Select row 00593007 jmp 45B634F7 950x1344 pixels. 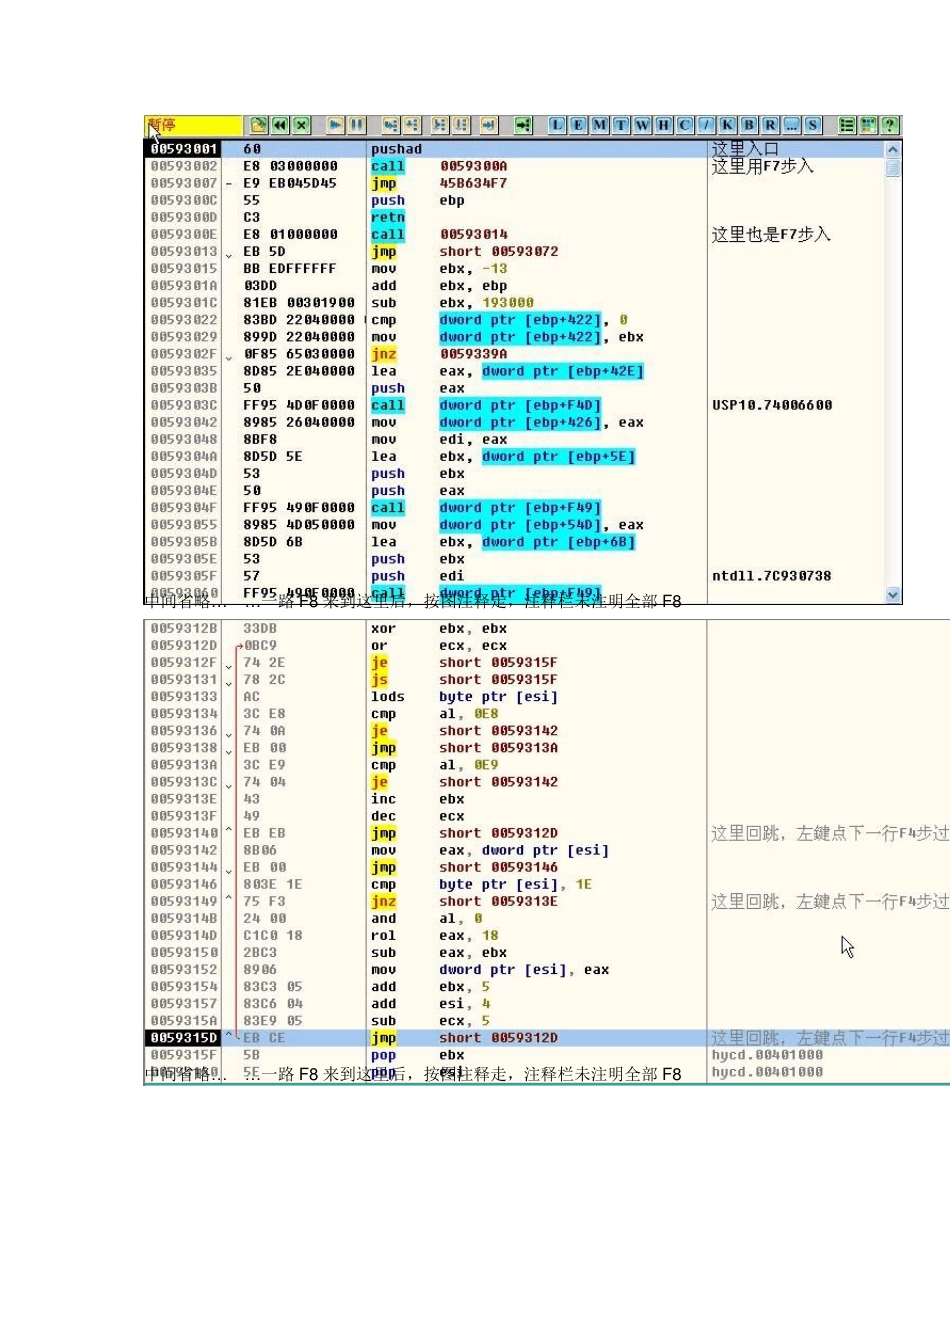click(514, 183)
